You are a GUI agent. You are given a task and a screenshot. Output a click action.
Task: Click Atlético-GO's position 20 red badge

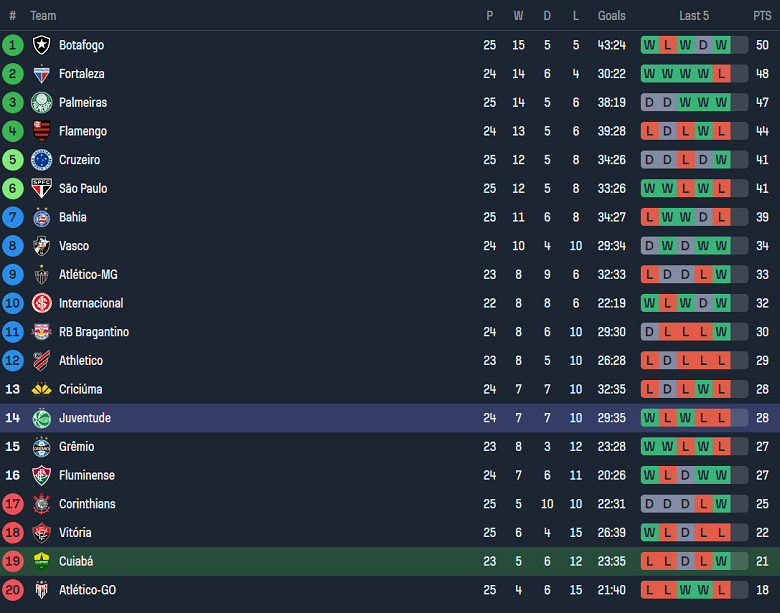[13, 590]
